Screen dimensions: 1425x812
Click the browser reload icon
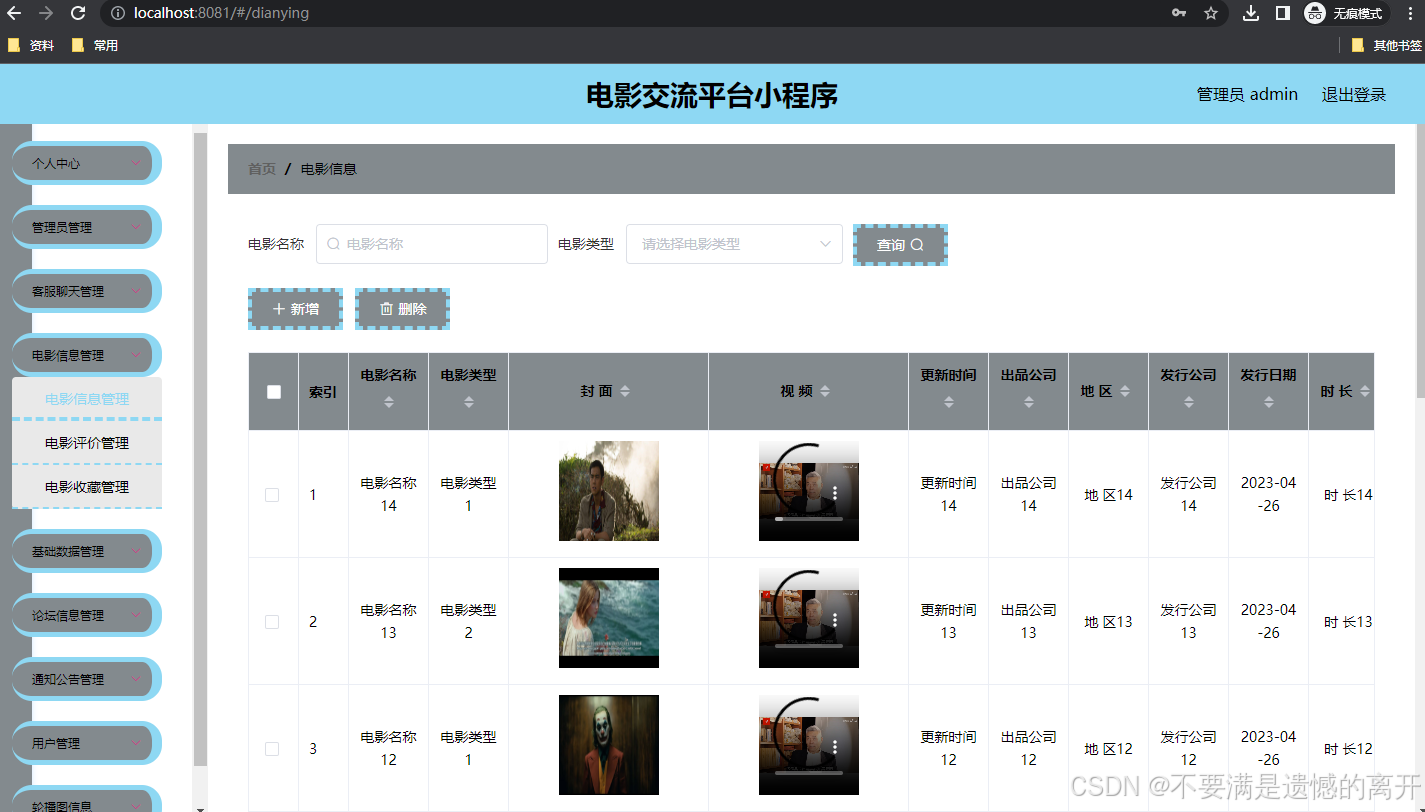tap(78, 13)
